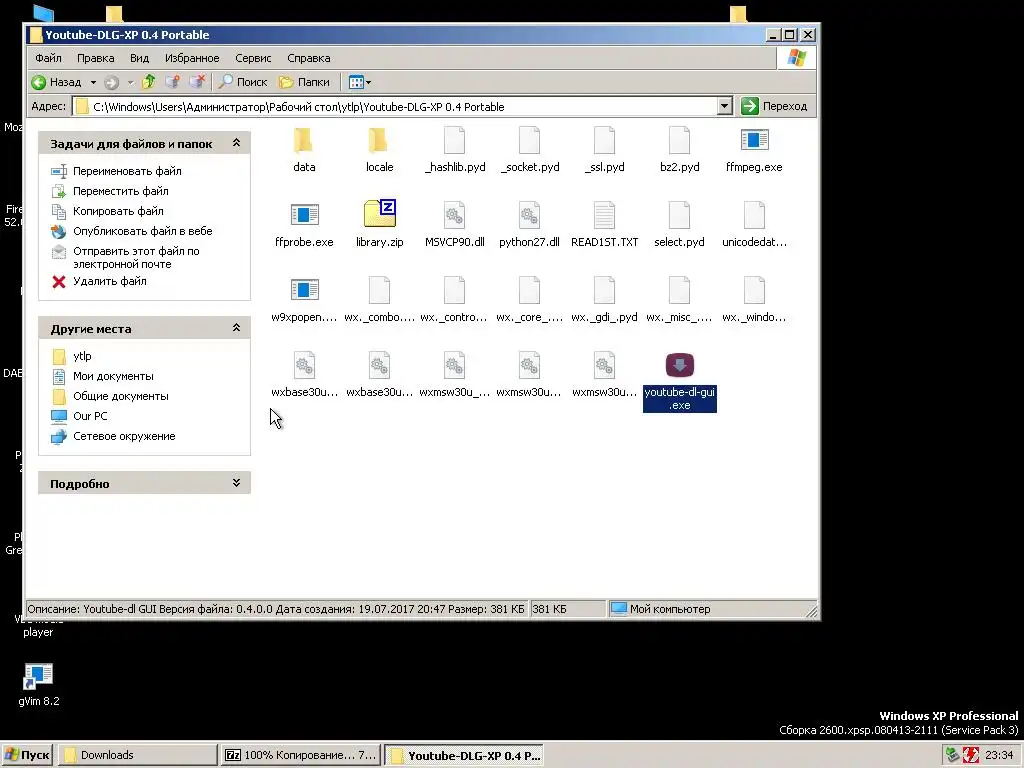
Task: Select the library.zip archive
Action: pos(379,224)
